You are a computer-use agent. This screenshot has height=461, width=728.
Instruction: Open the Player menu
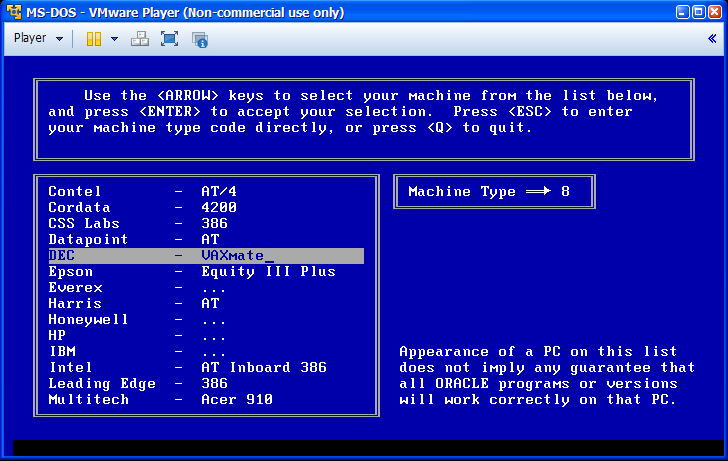30,38
